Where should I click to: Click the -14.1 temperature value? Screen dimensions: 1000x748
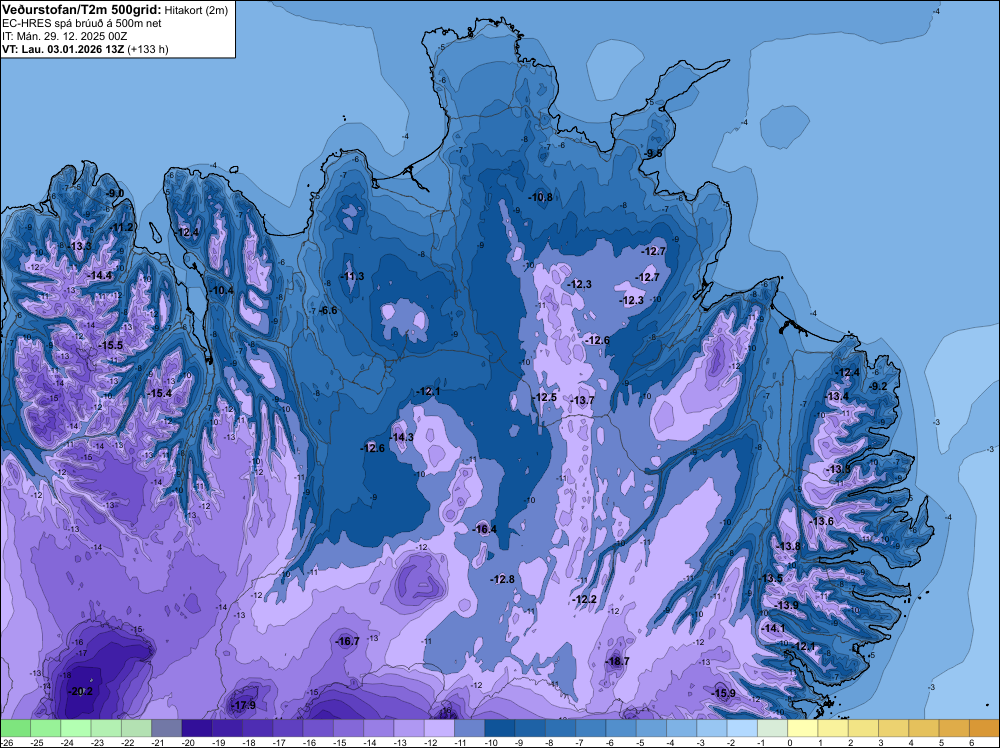tap(774, 628)
